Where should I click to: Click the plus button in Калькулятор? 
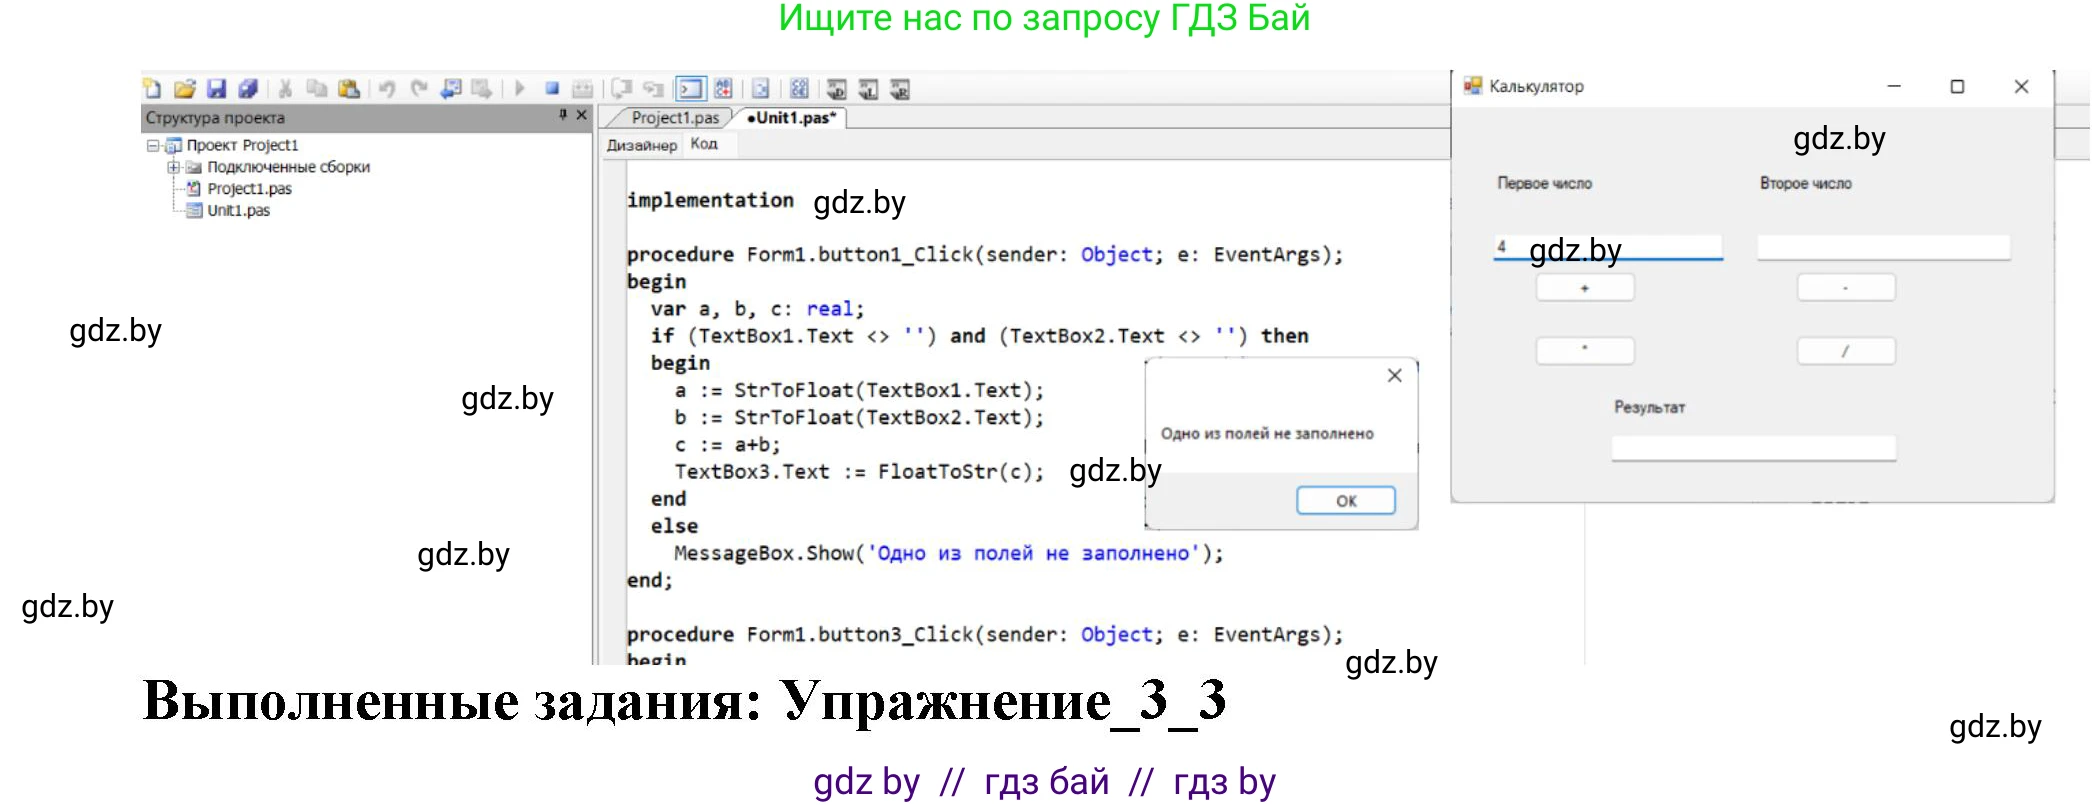point(1584,288)
